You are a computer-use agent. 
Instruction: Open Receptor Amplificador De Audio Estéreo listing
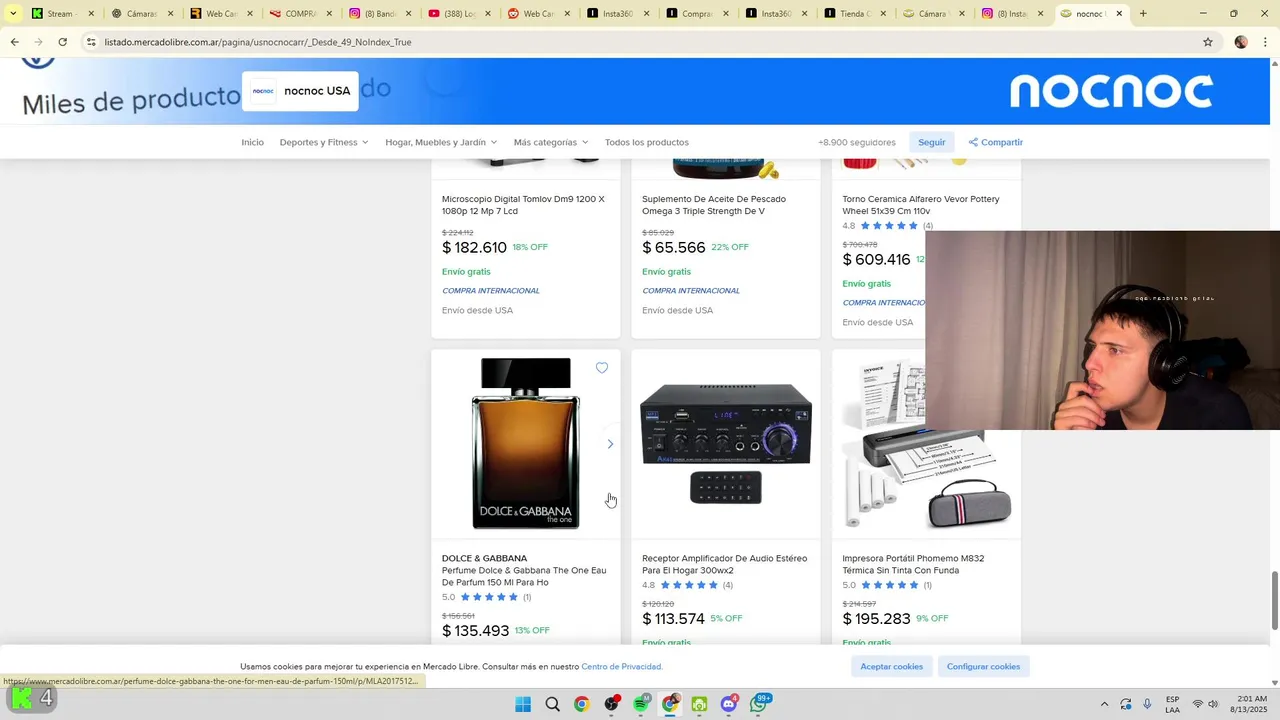(x=724, y=564)
